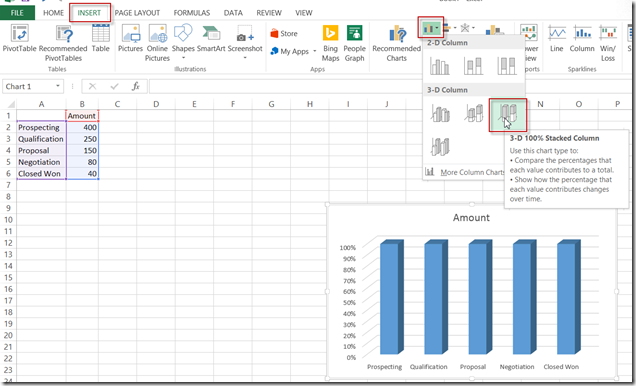Screen dimensions: 636x386
Task: Select the Prospecting column in chart
Action: pos(392,297)
